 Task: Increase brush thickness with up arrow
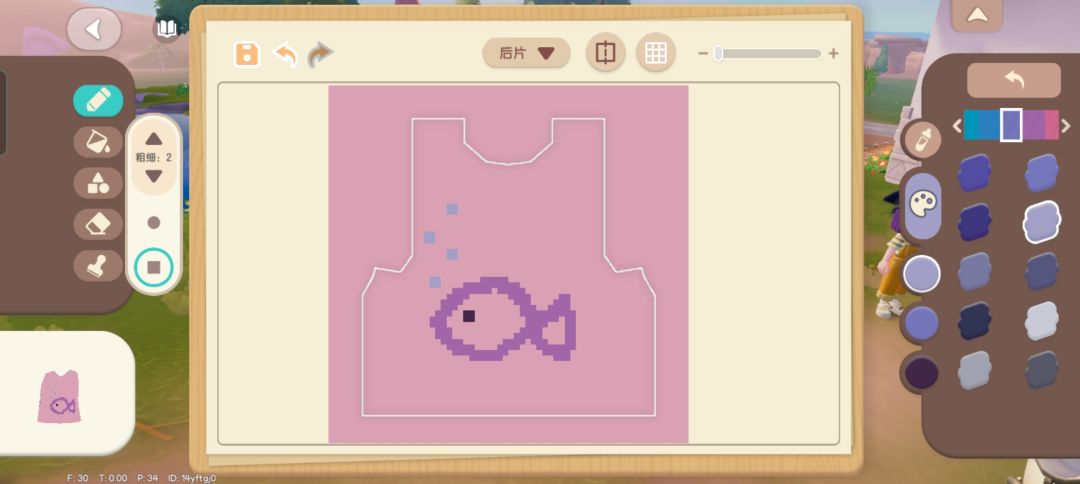pos(154,139)
